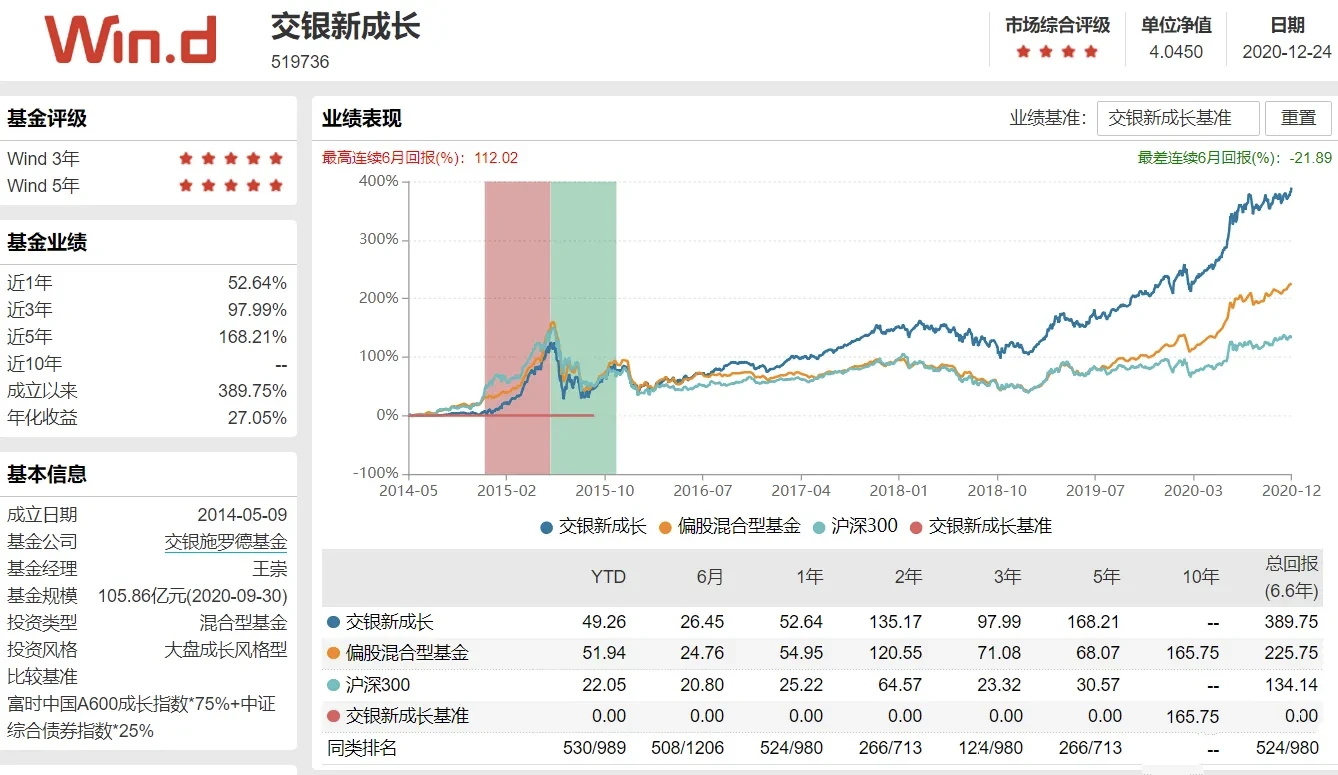The height and width of the screenshot is (775, 1338).
Task: Click the 业绩基准 input field
Action: tap(1178, 118)
